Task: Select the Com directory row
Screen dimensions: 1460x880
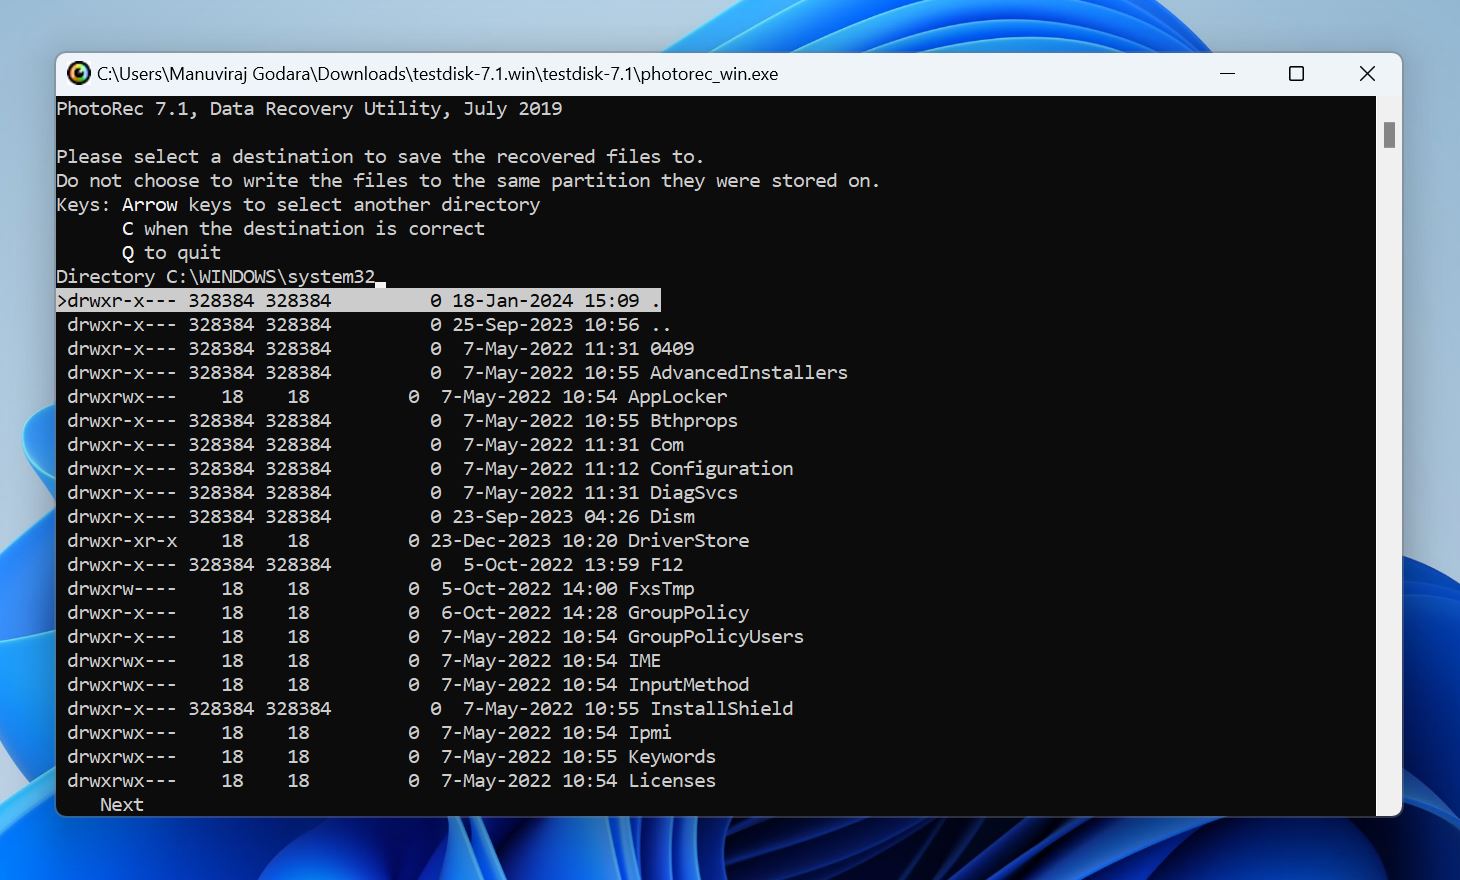Action: pos(376,444)
